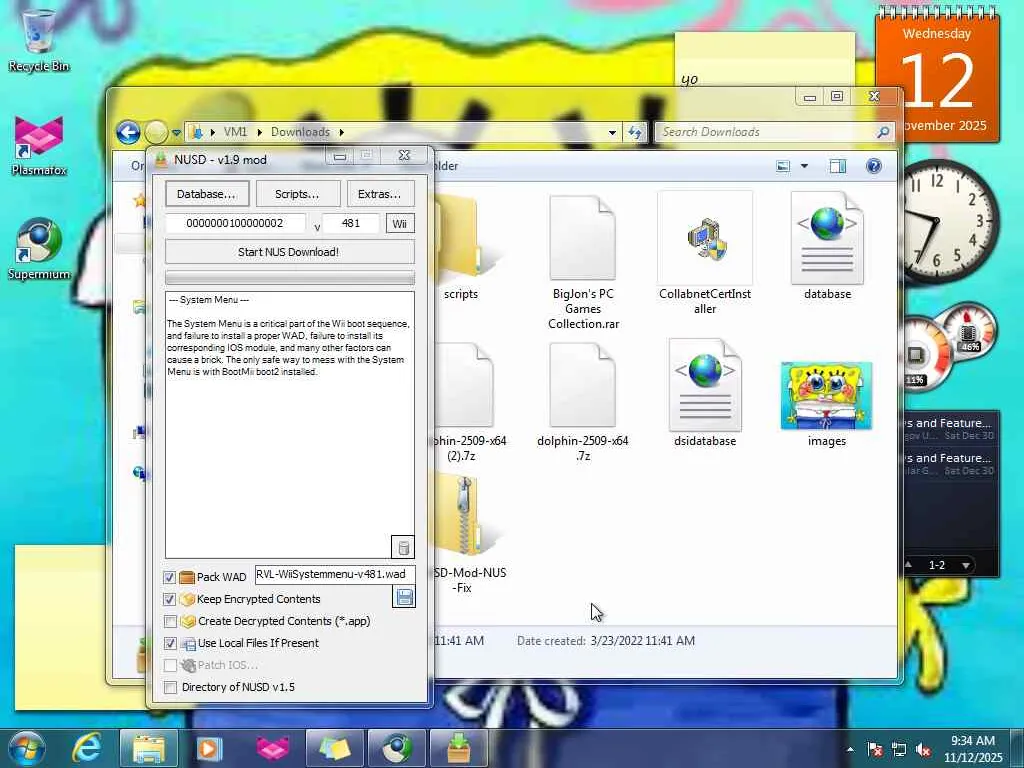Click the clear log trash icon in NUSD

tap(403, 547)
